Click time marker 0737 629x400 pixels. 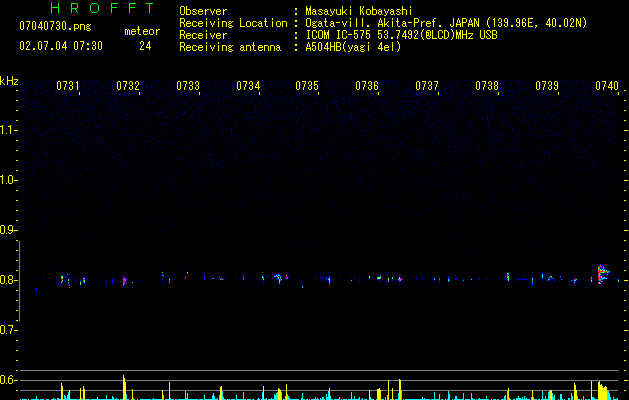[x=427, y=86]
